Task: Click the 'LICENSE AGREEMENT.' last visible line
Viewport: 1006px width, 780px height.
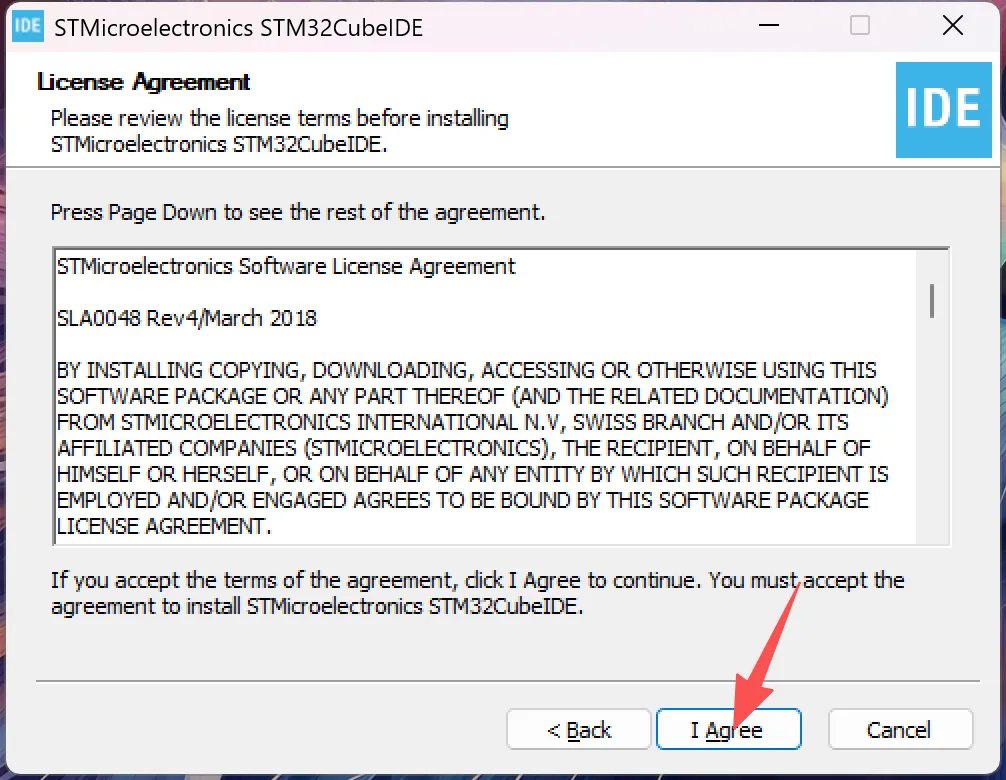Action: coord(164,527)
